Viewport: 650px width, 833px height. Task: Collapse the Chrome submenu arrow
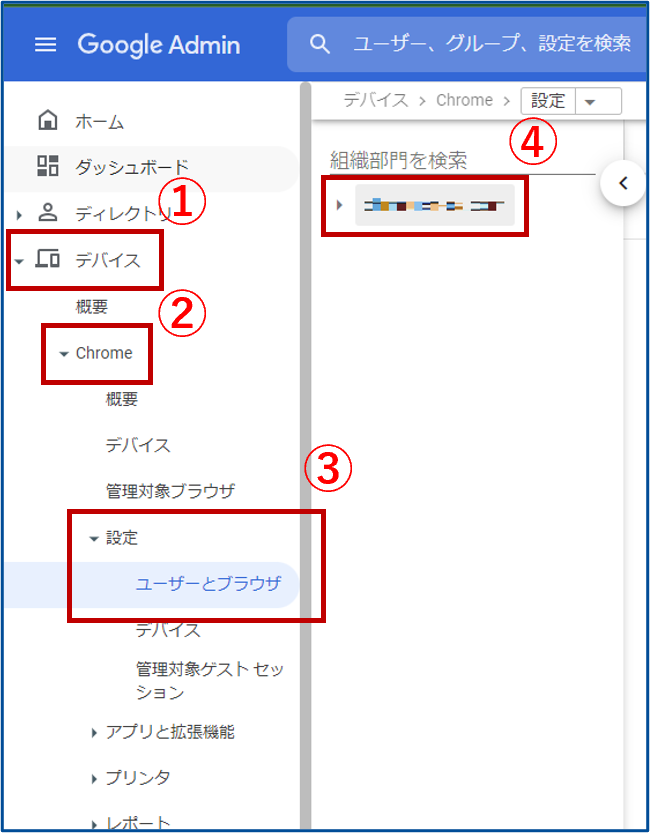pos(64,354)
